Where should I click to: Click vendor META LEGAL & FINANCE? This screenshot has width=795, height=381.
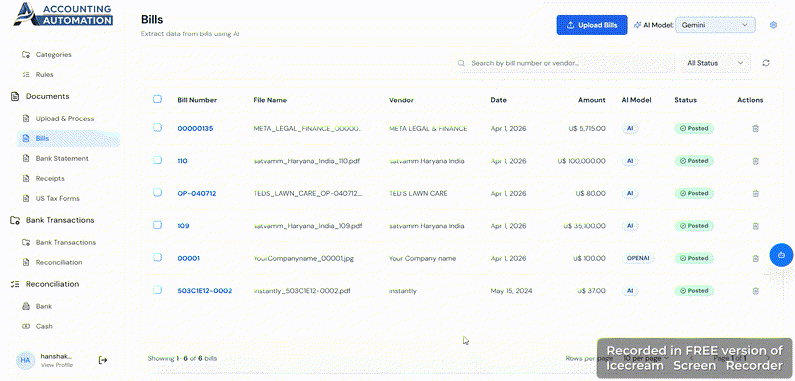(428, 128)
